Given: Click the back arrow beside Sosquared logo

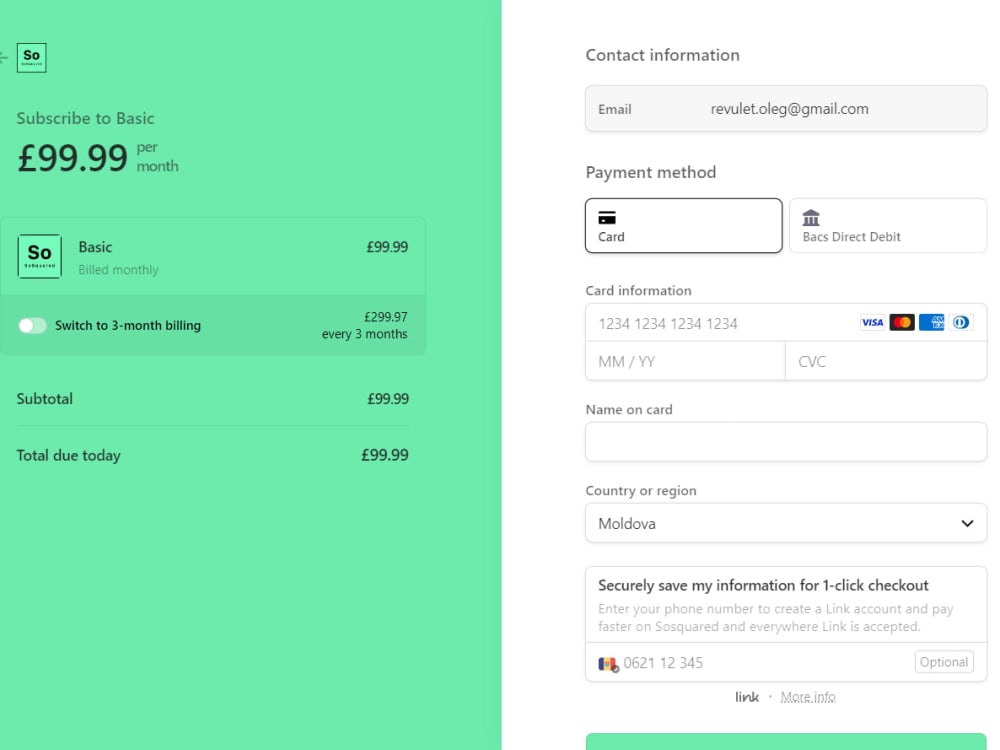Looking at the screenshot, I should [3, 58].
